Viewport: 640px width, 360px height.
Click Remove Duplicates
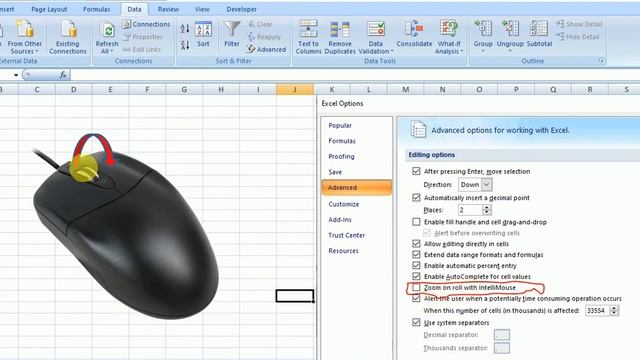coord(340,37)
